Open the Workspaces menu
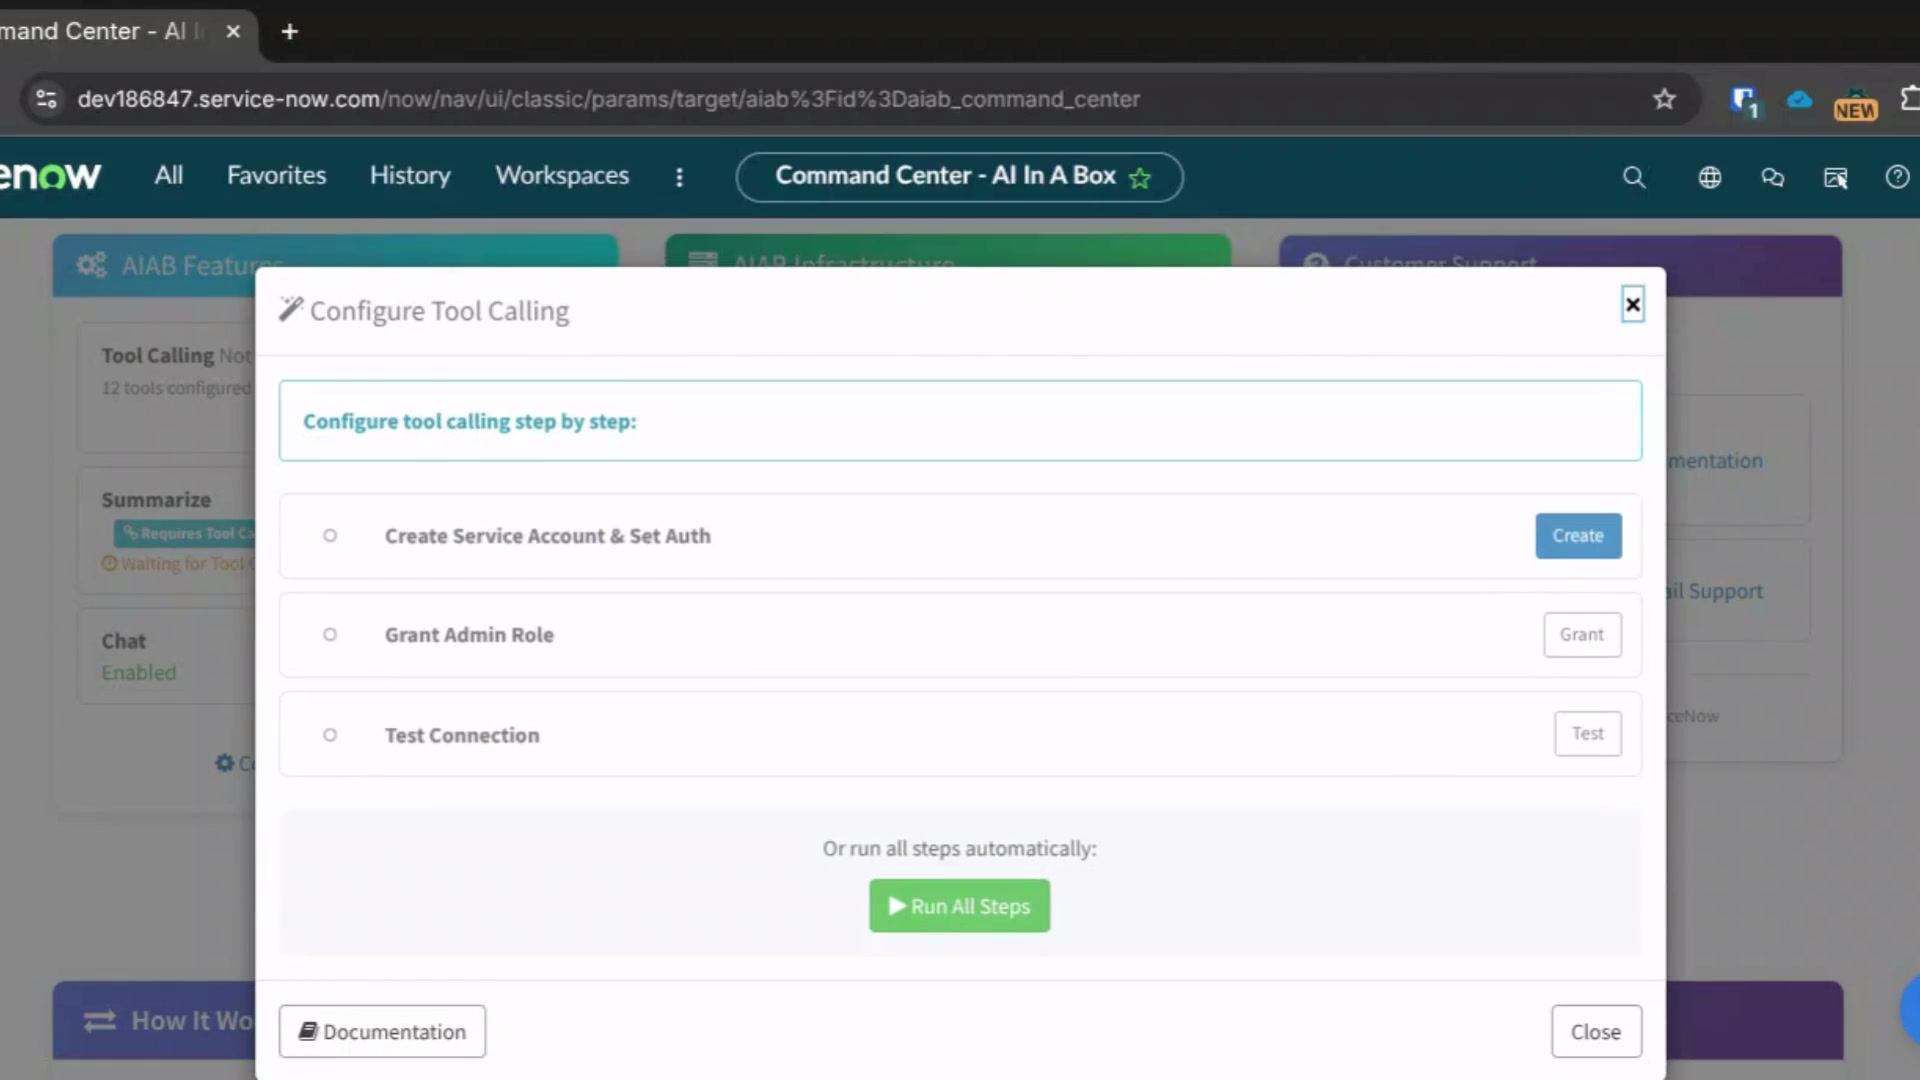The height and width of the screenshot is (1080, 1920). tap(562, 176)
